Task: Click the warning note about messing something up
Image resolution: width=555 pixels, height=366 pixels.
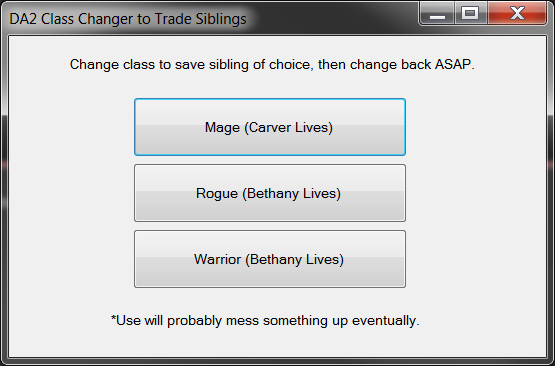Action: pos(265,321)
